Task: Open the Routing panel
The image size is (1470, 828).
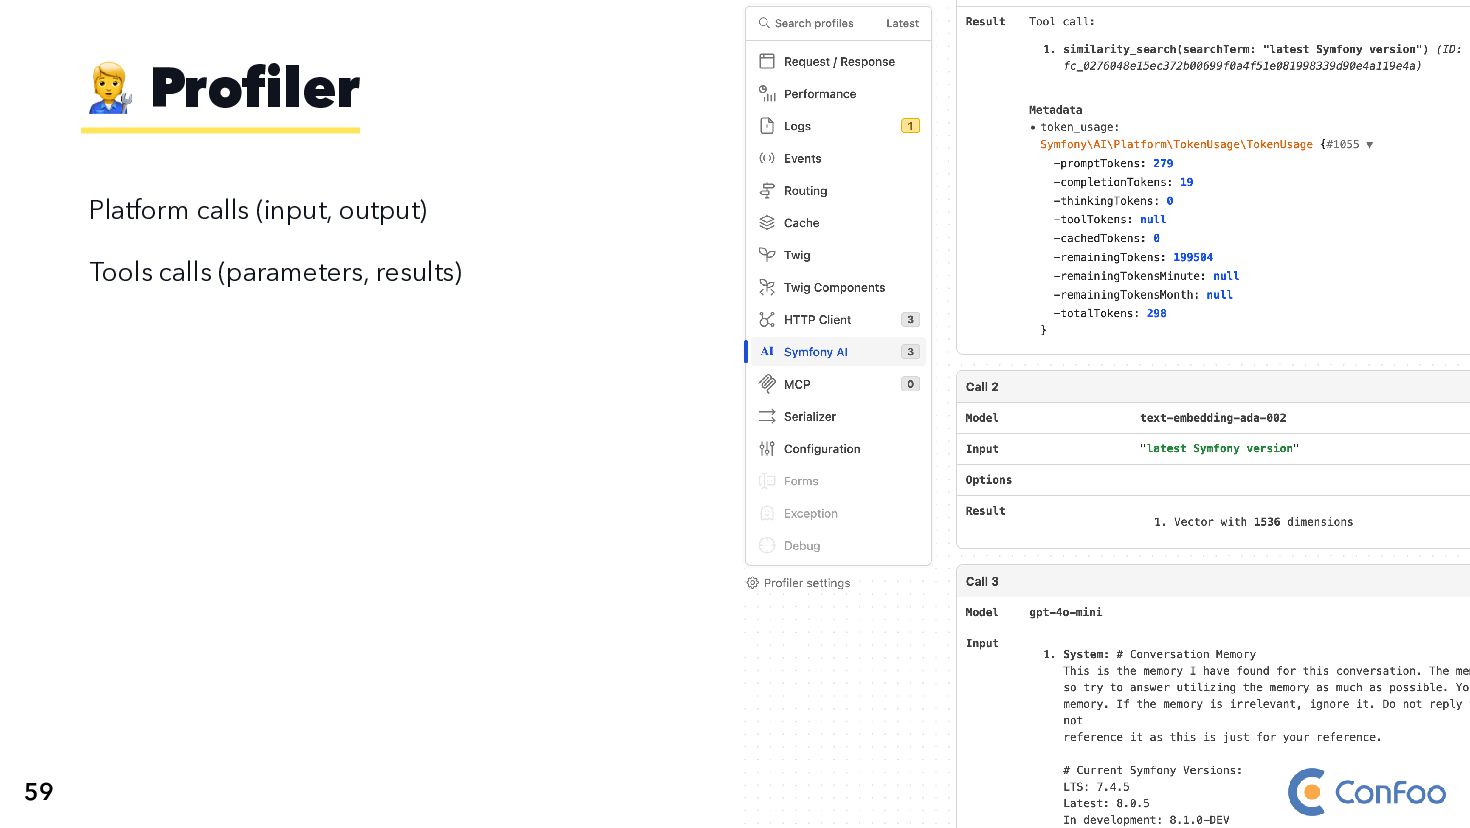Action: click(838, 190)
